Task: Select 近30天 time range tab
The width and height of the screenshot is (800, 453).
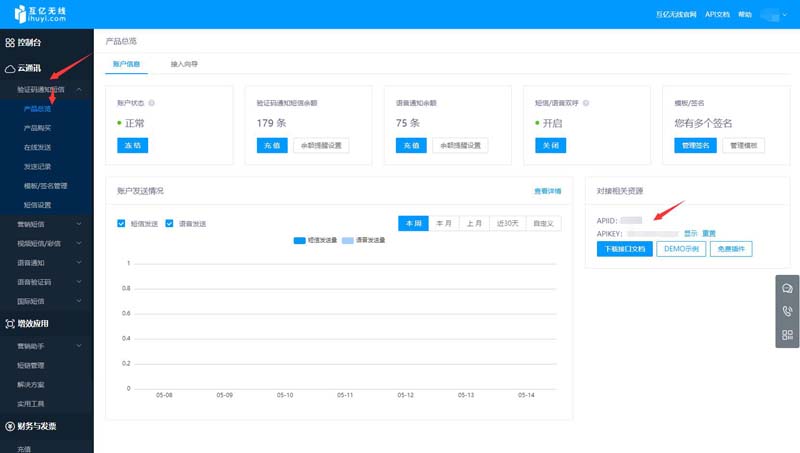Action: tap(507, 223)
